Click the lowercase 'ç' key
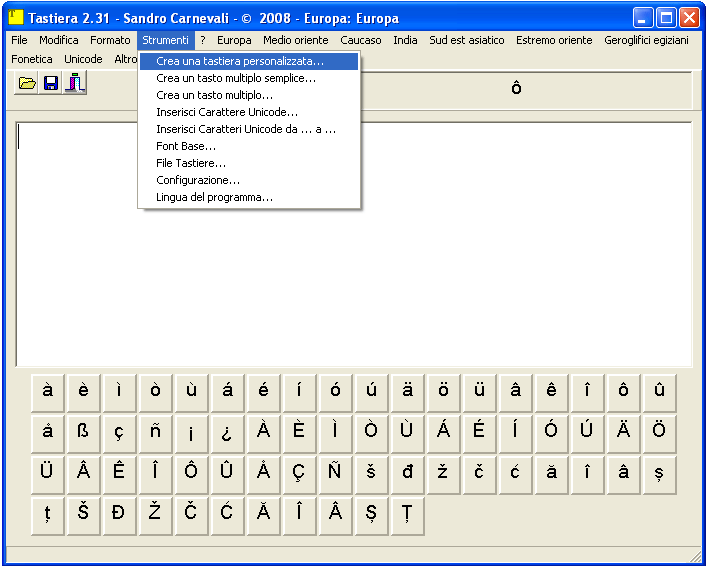The width and height of the screenshot is (709, 566). pos(119,433)
